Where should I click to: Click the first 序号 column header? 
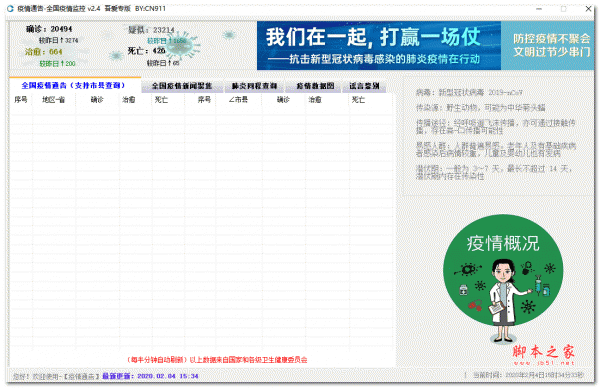tap(21, 100)
